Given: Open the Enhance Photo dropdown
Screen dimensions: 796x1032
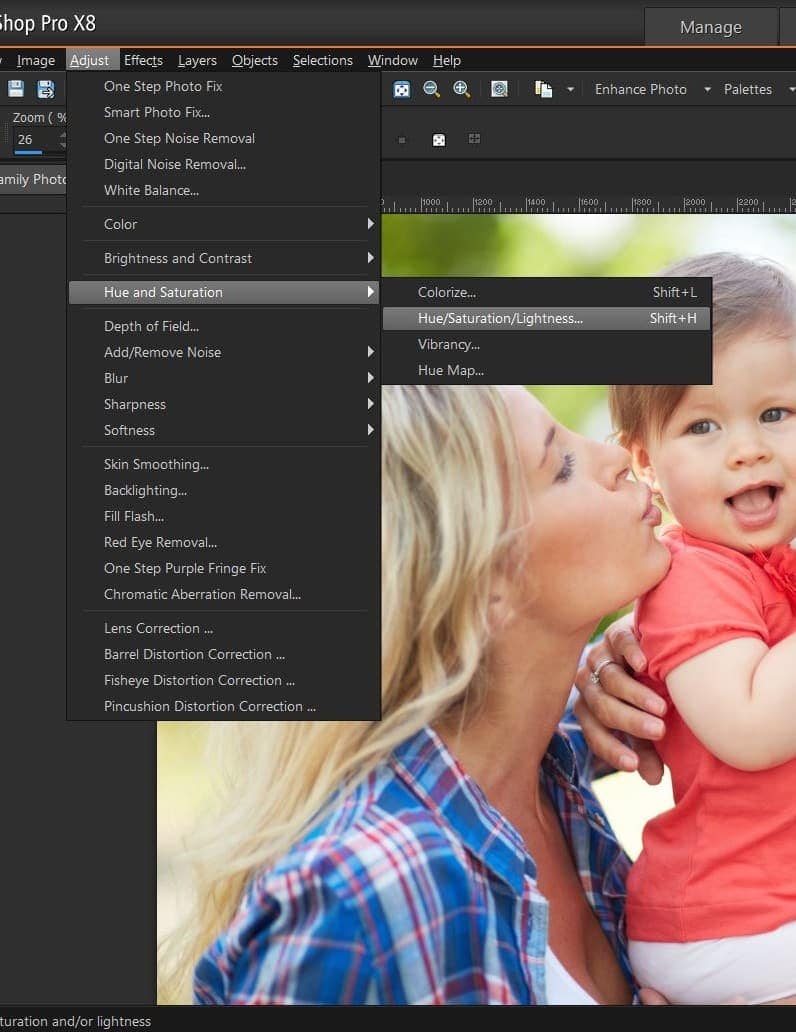Looking at the screenshot, I should pyautogui.click(x=651, y=89).
